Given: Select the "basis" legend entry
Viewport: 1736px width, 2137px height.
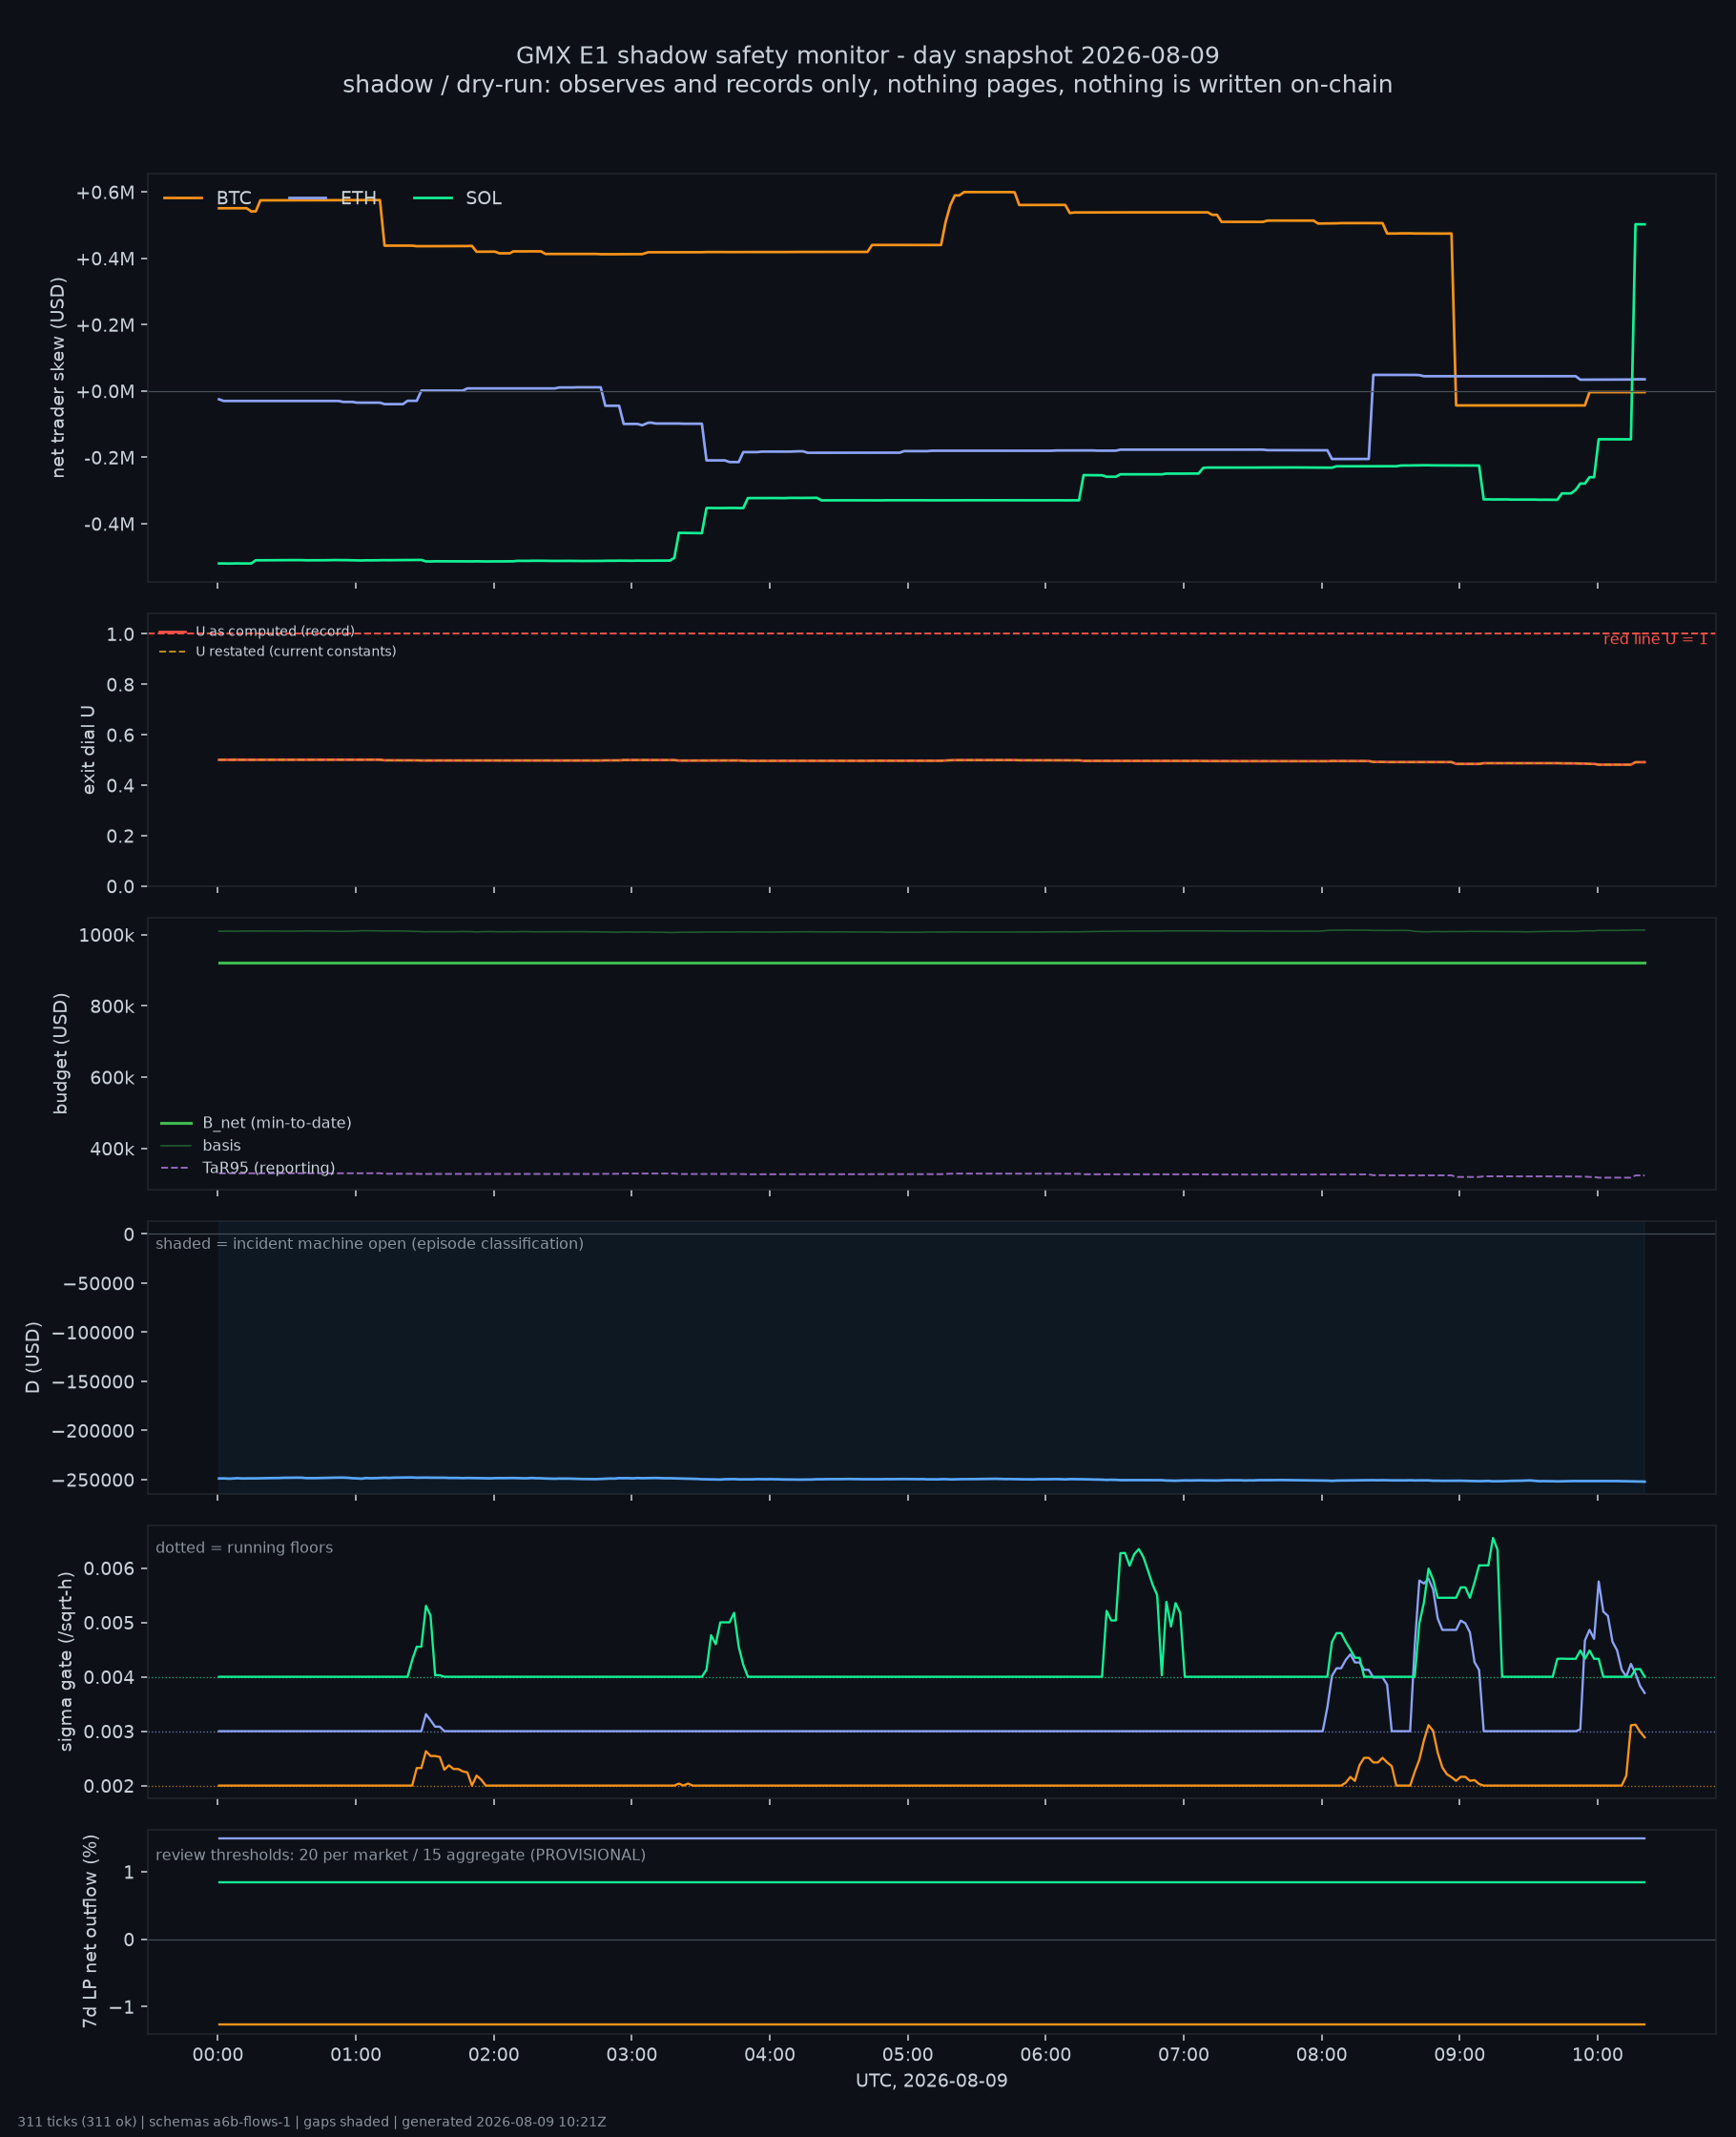Looking at the screenshot, I should pyautogui.click(x=222, y=1146).
